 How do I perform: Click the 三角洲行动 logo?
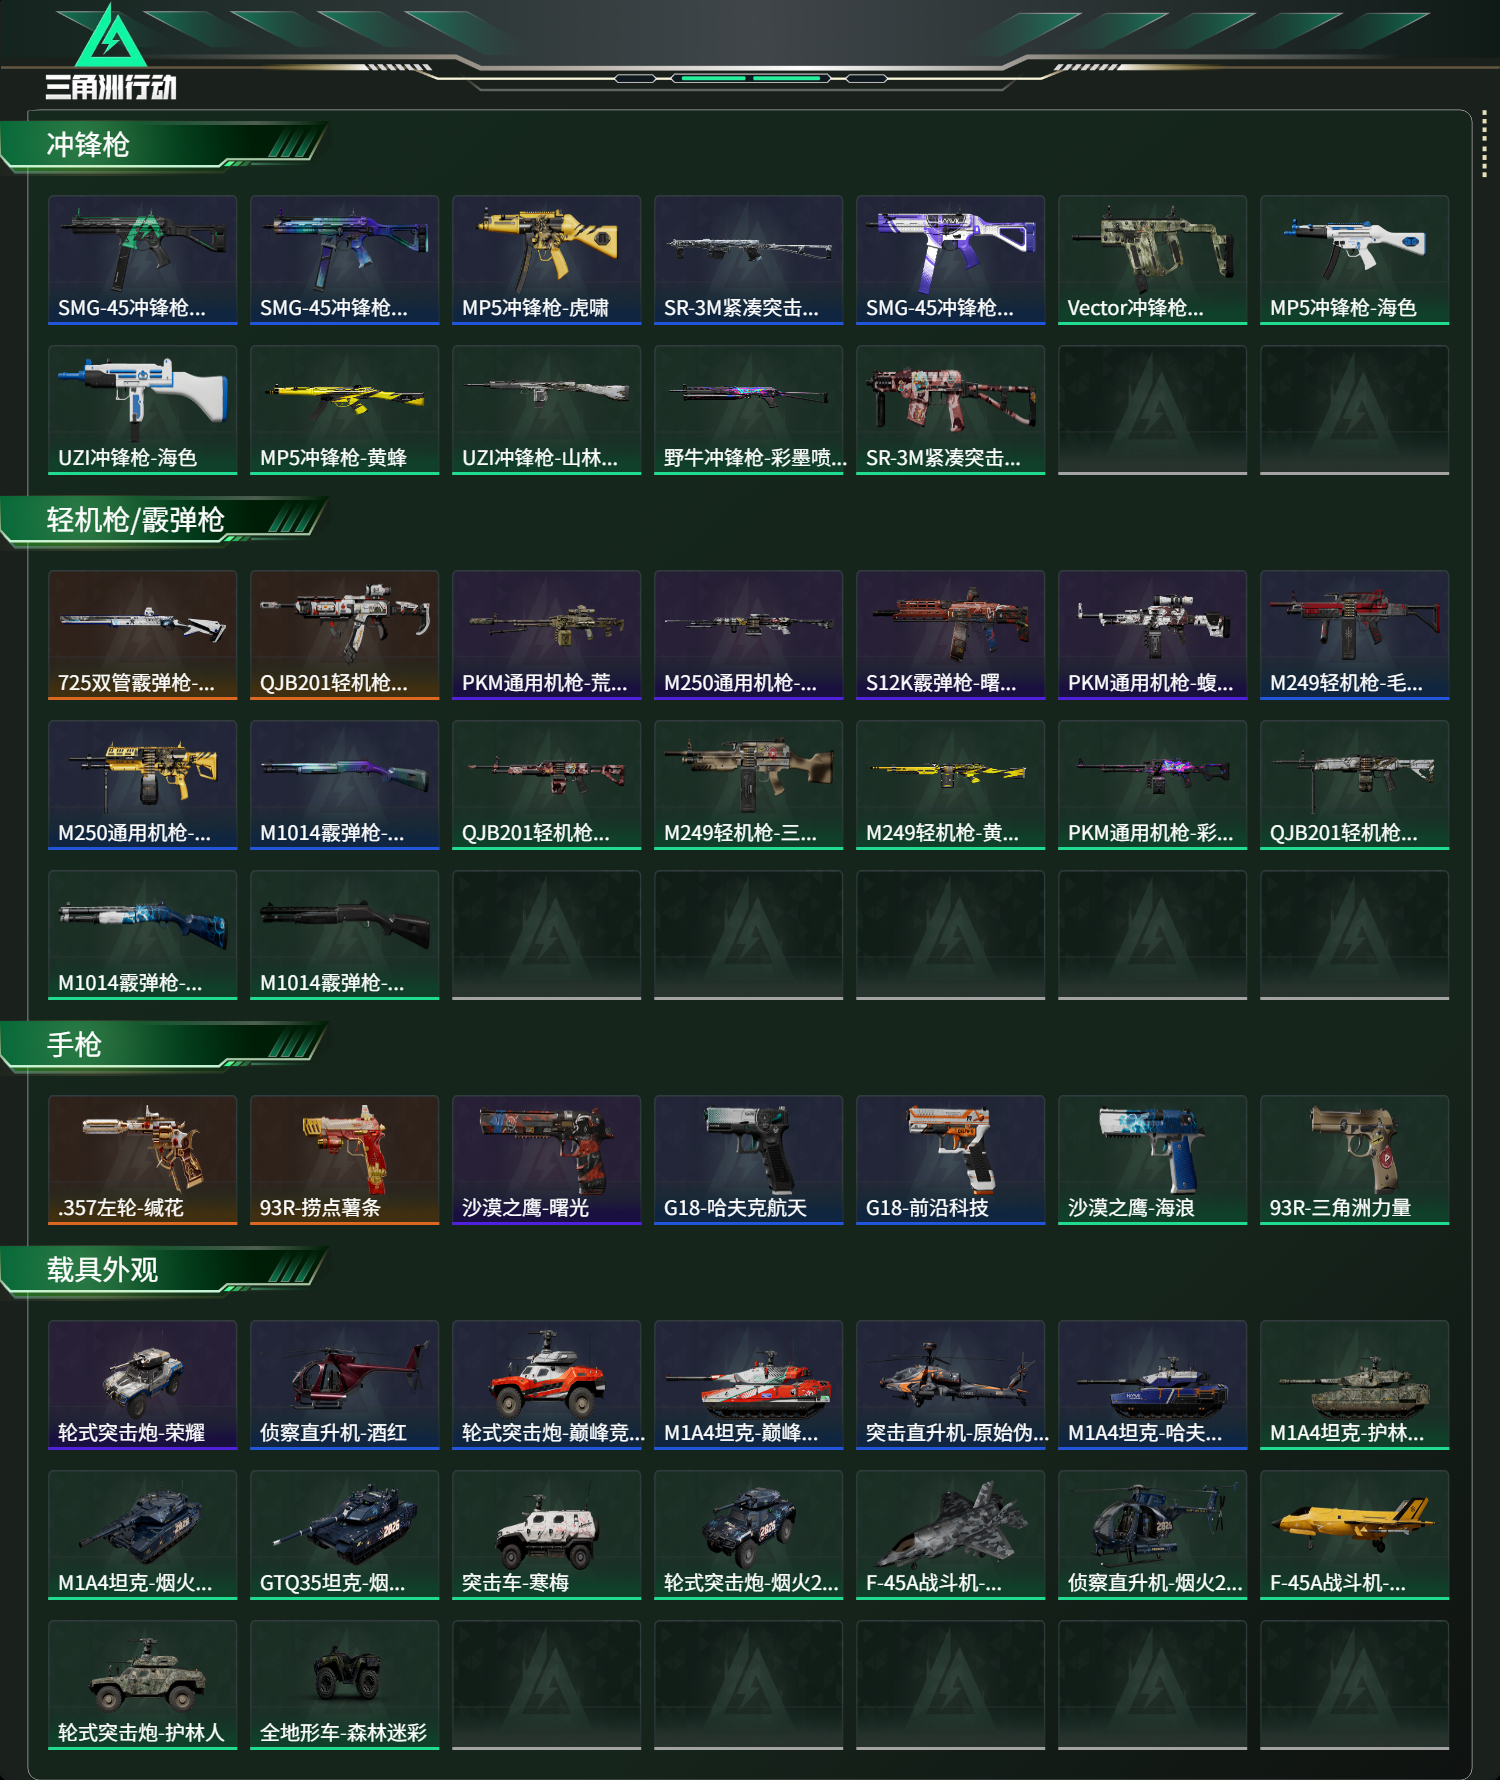coord(111,52)
